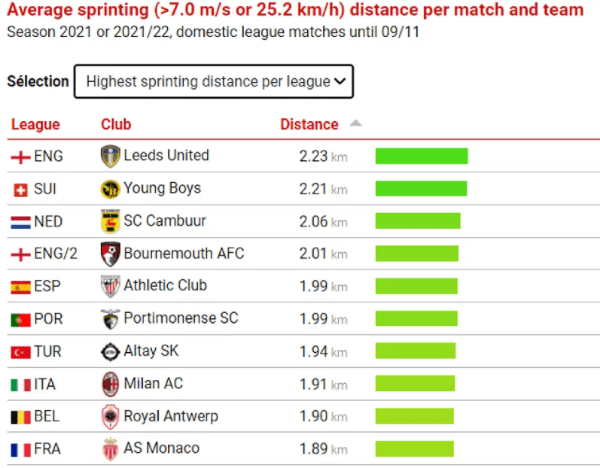
Task: Click the Young Boys club logo
Action: (110, 189)
